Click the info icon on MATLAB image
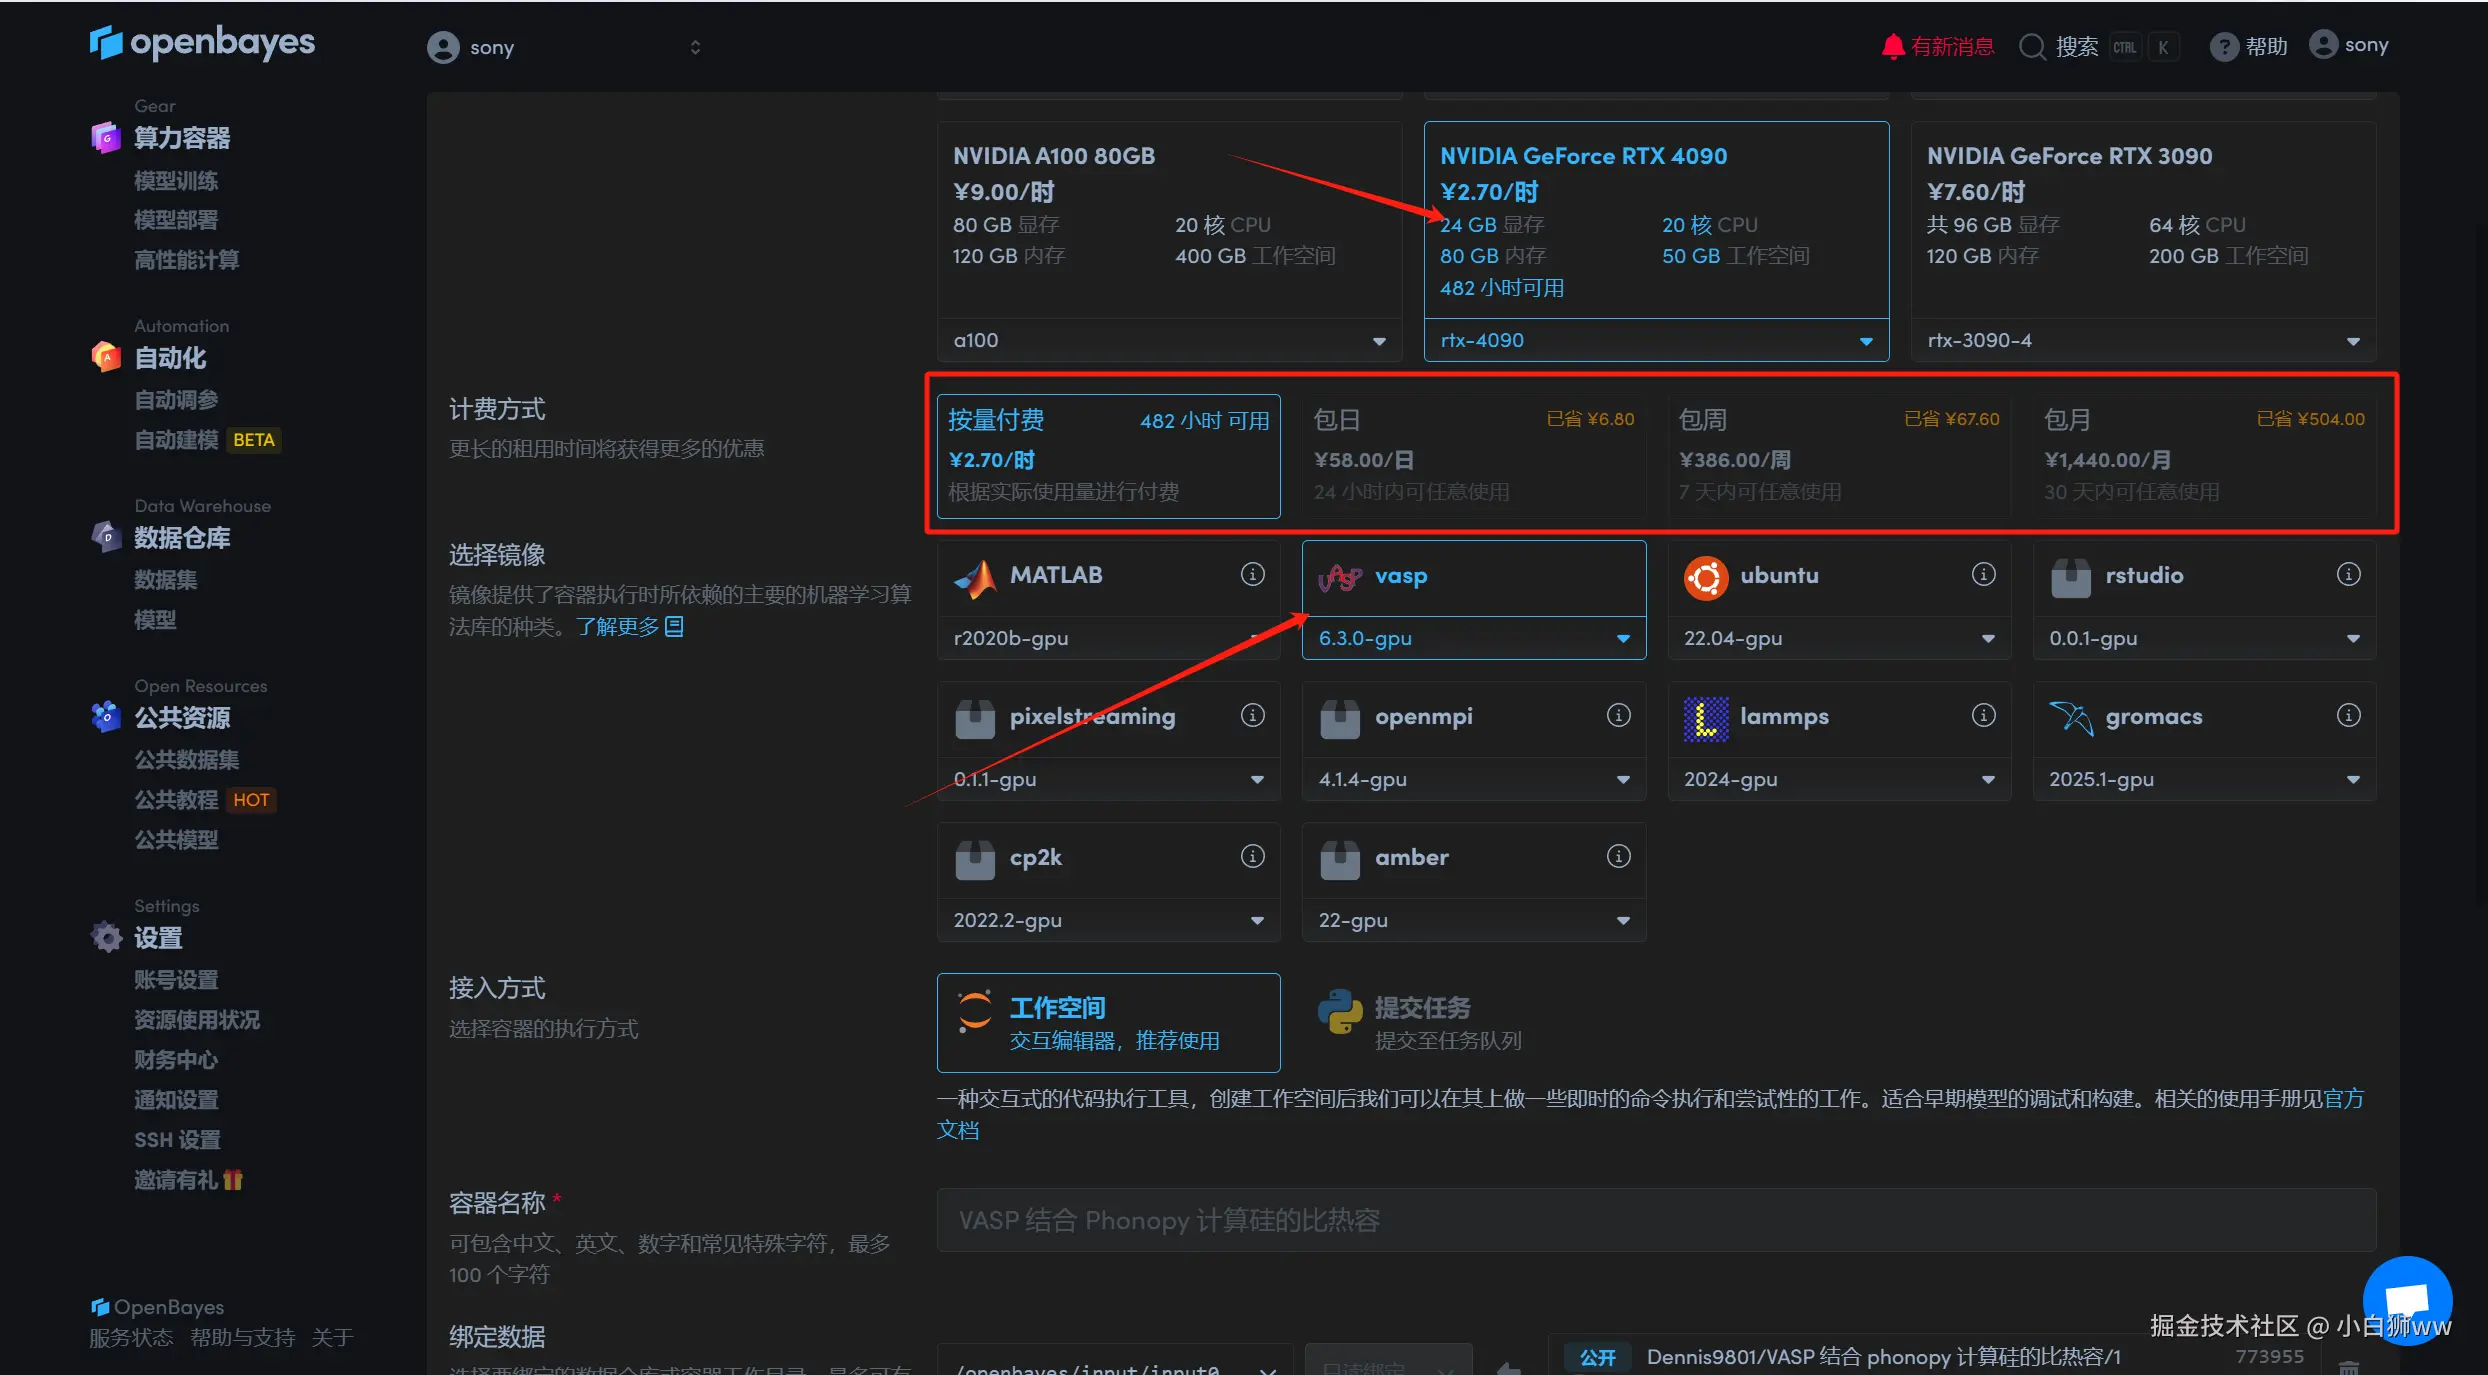This screenshot has width=2488, height=1375. coord(1252,574)
